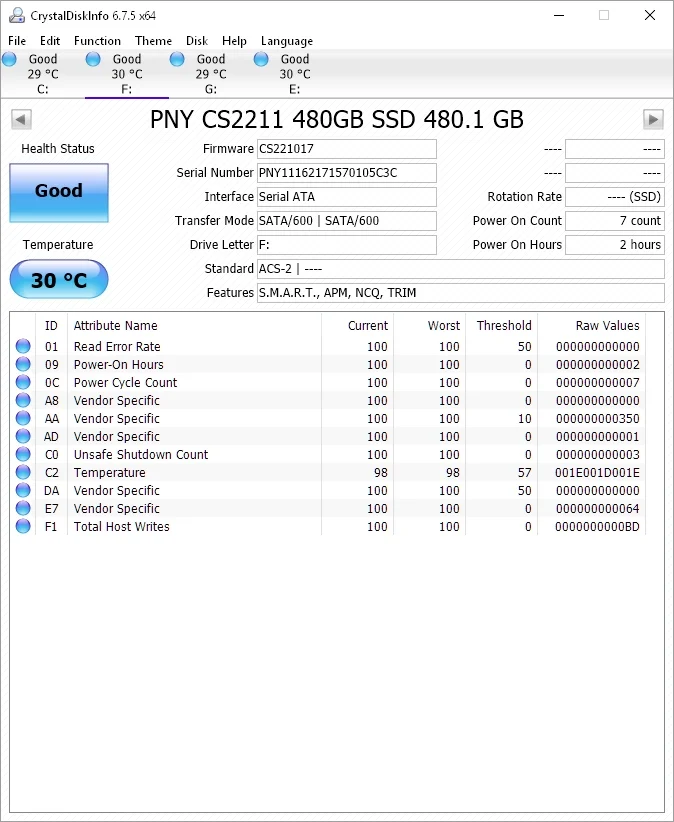Click raw value 001E001D001E
Viewport: 674px width, 822px height.
(597, 472)
